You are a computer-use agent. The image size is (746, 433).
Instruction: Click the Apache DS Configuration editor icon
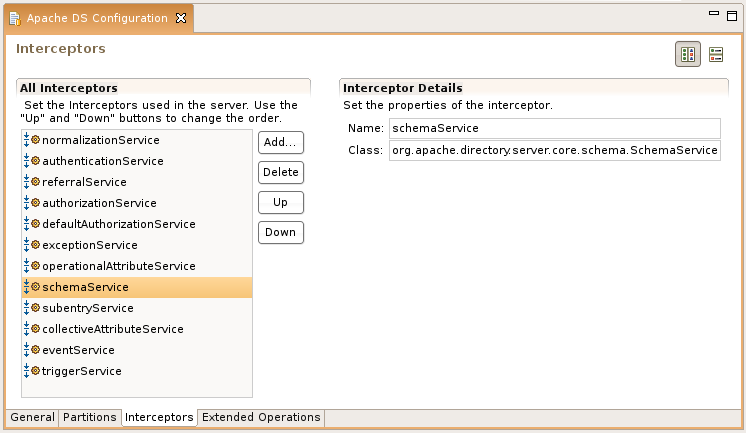pos(14,18)
